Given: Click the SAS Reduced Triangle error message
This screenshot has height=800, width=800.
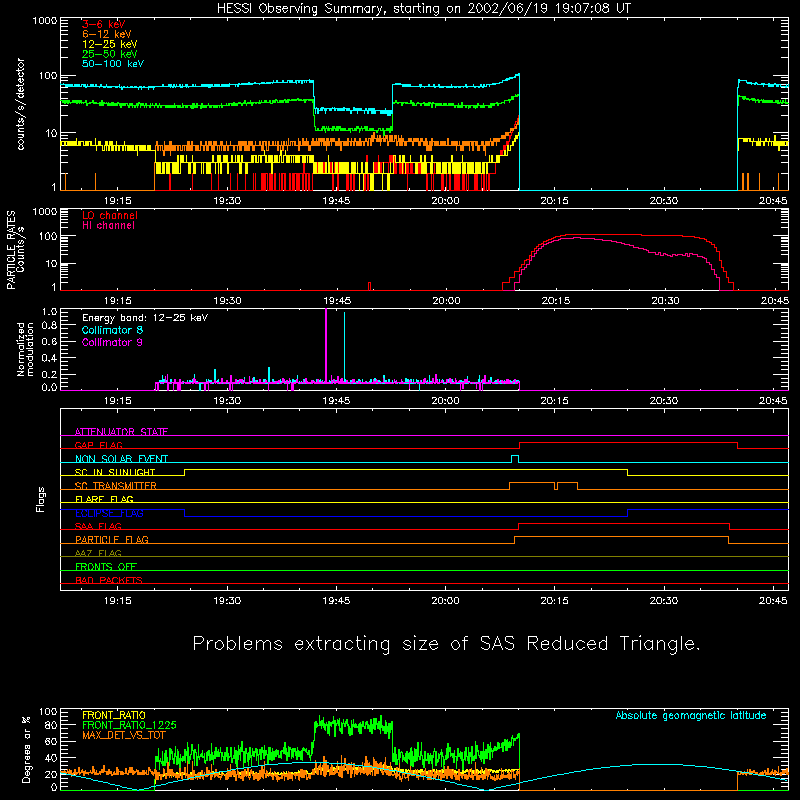Looking at the screenshot, I should coord(446,644).
